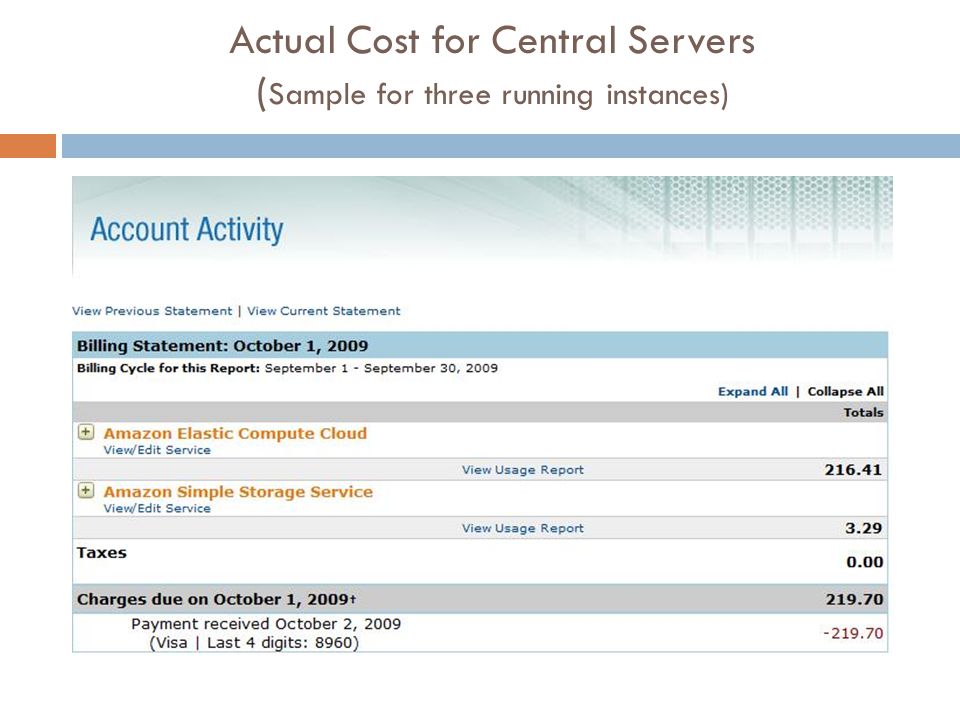This screenshot has height=720, width=960.
Task: Click the Collapse All link
Action: (x=845, y=391)
